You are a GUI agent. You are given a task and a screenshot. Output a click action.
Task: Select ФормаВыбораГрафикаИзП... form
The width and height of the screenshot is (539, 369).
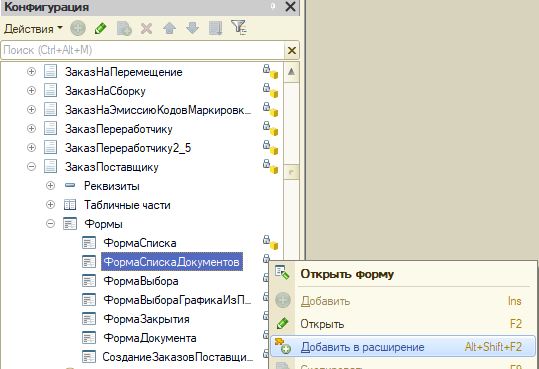coord(177,300)
